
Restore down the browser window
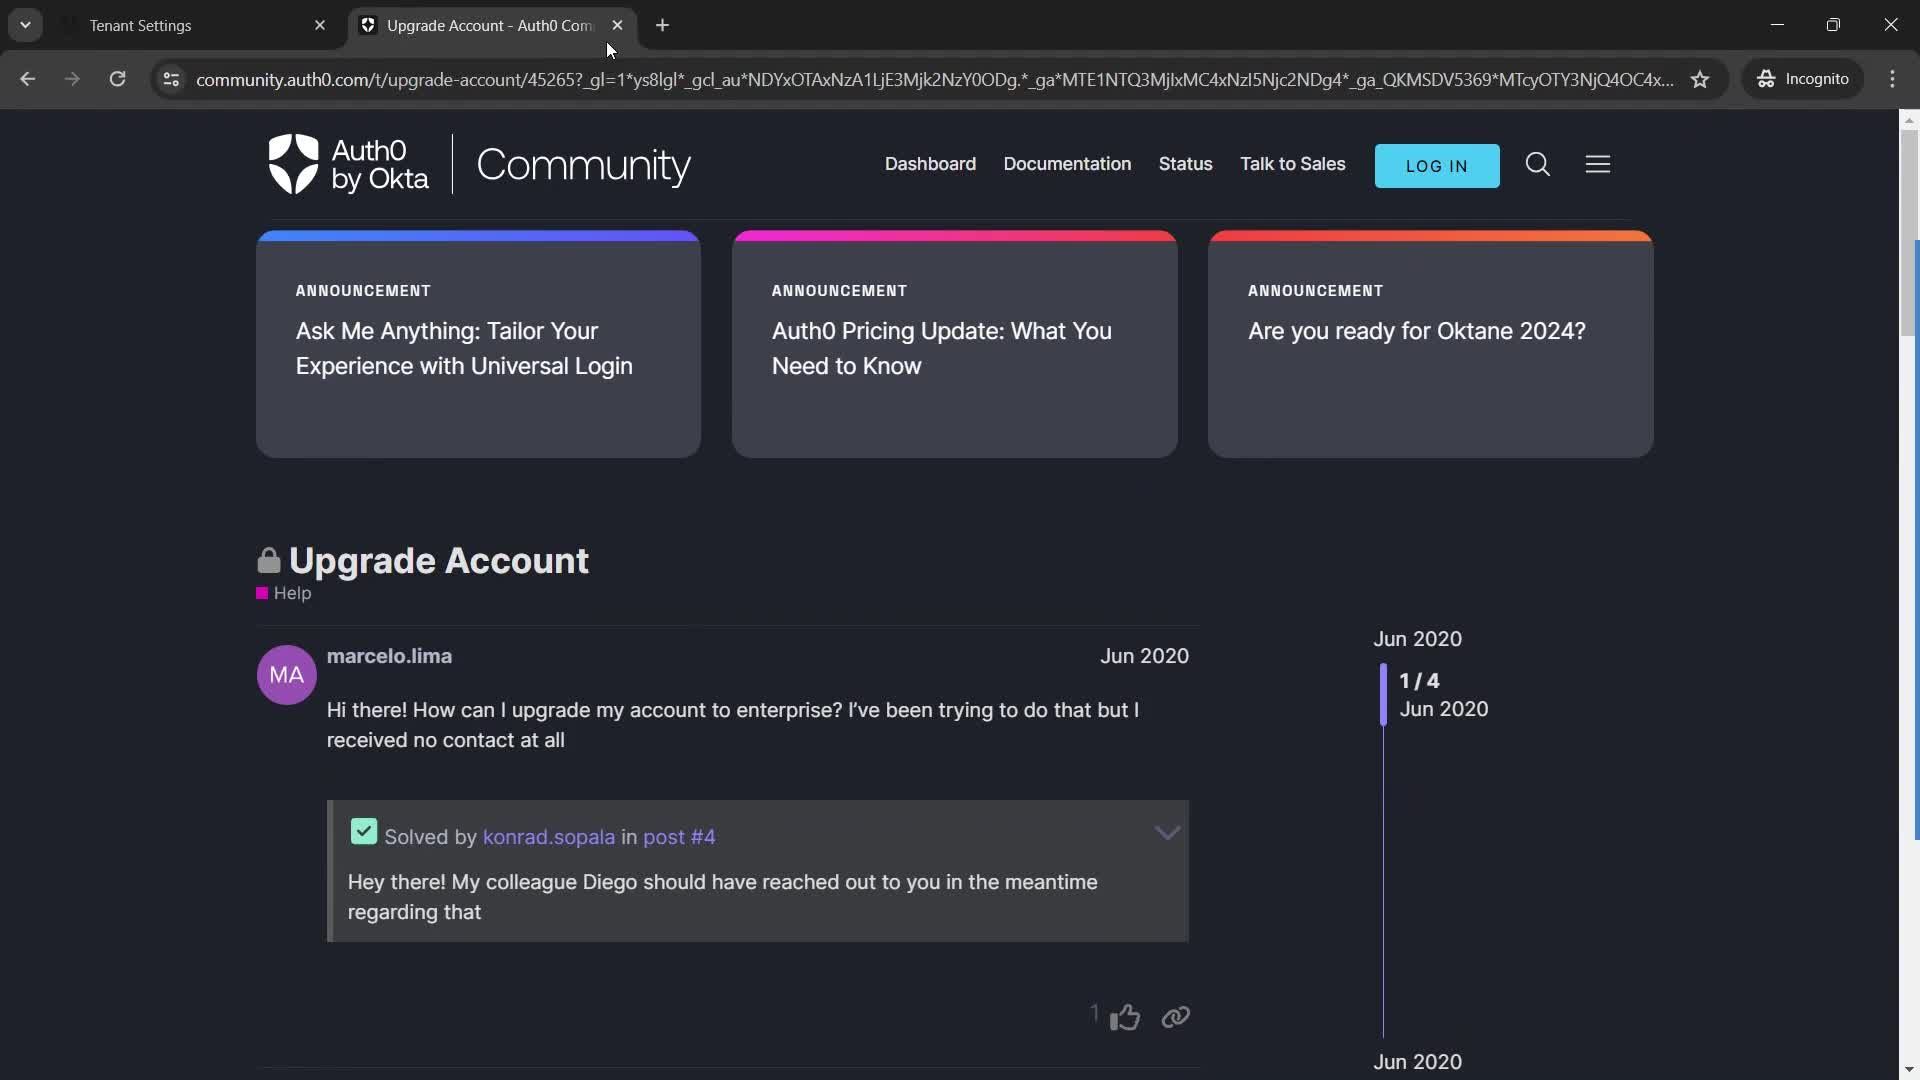point(1833,25)
